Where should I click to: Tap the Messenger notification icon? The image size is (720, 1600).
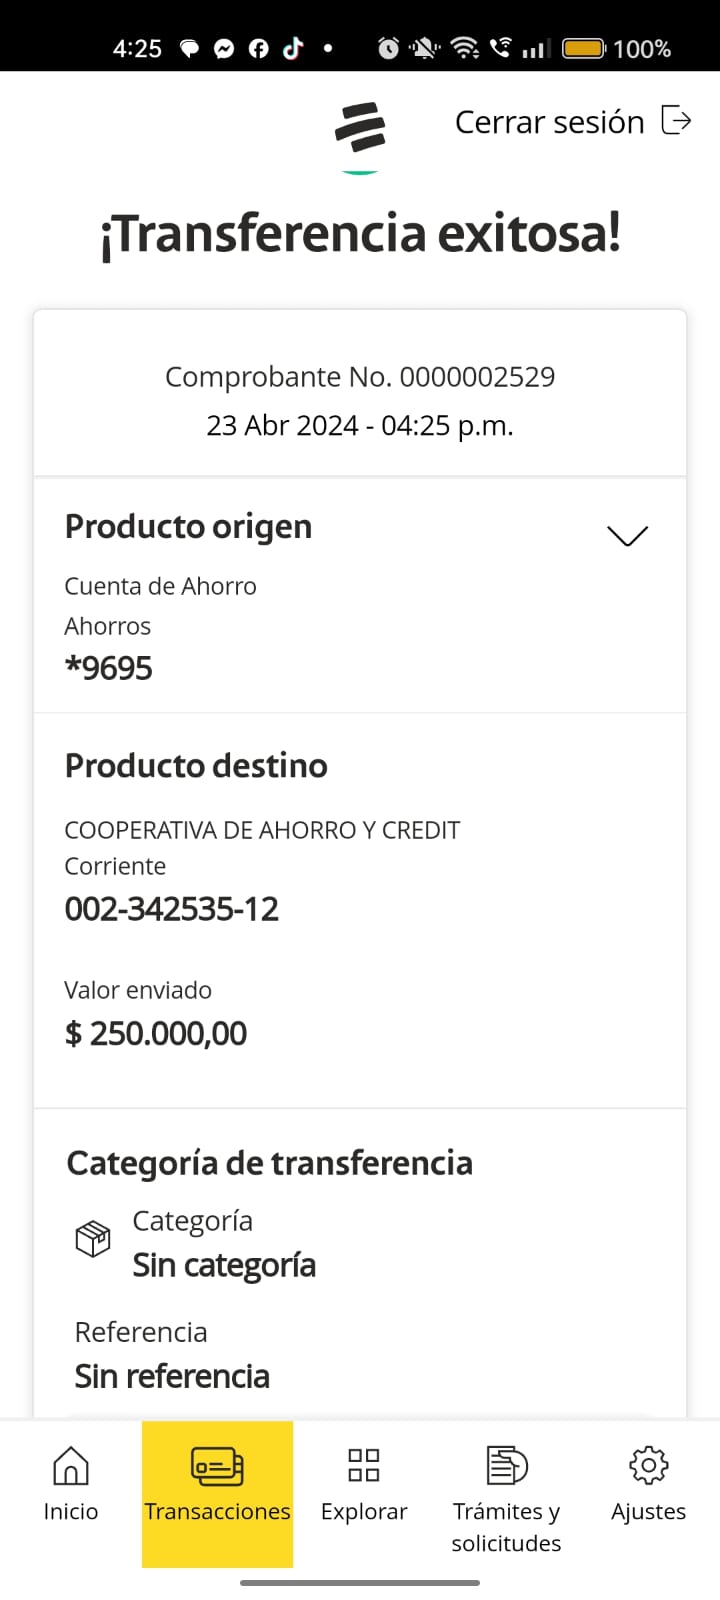(x=224, y=49)
